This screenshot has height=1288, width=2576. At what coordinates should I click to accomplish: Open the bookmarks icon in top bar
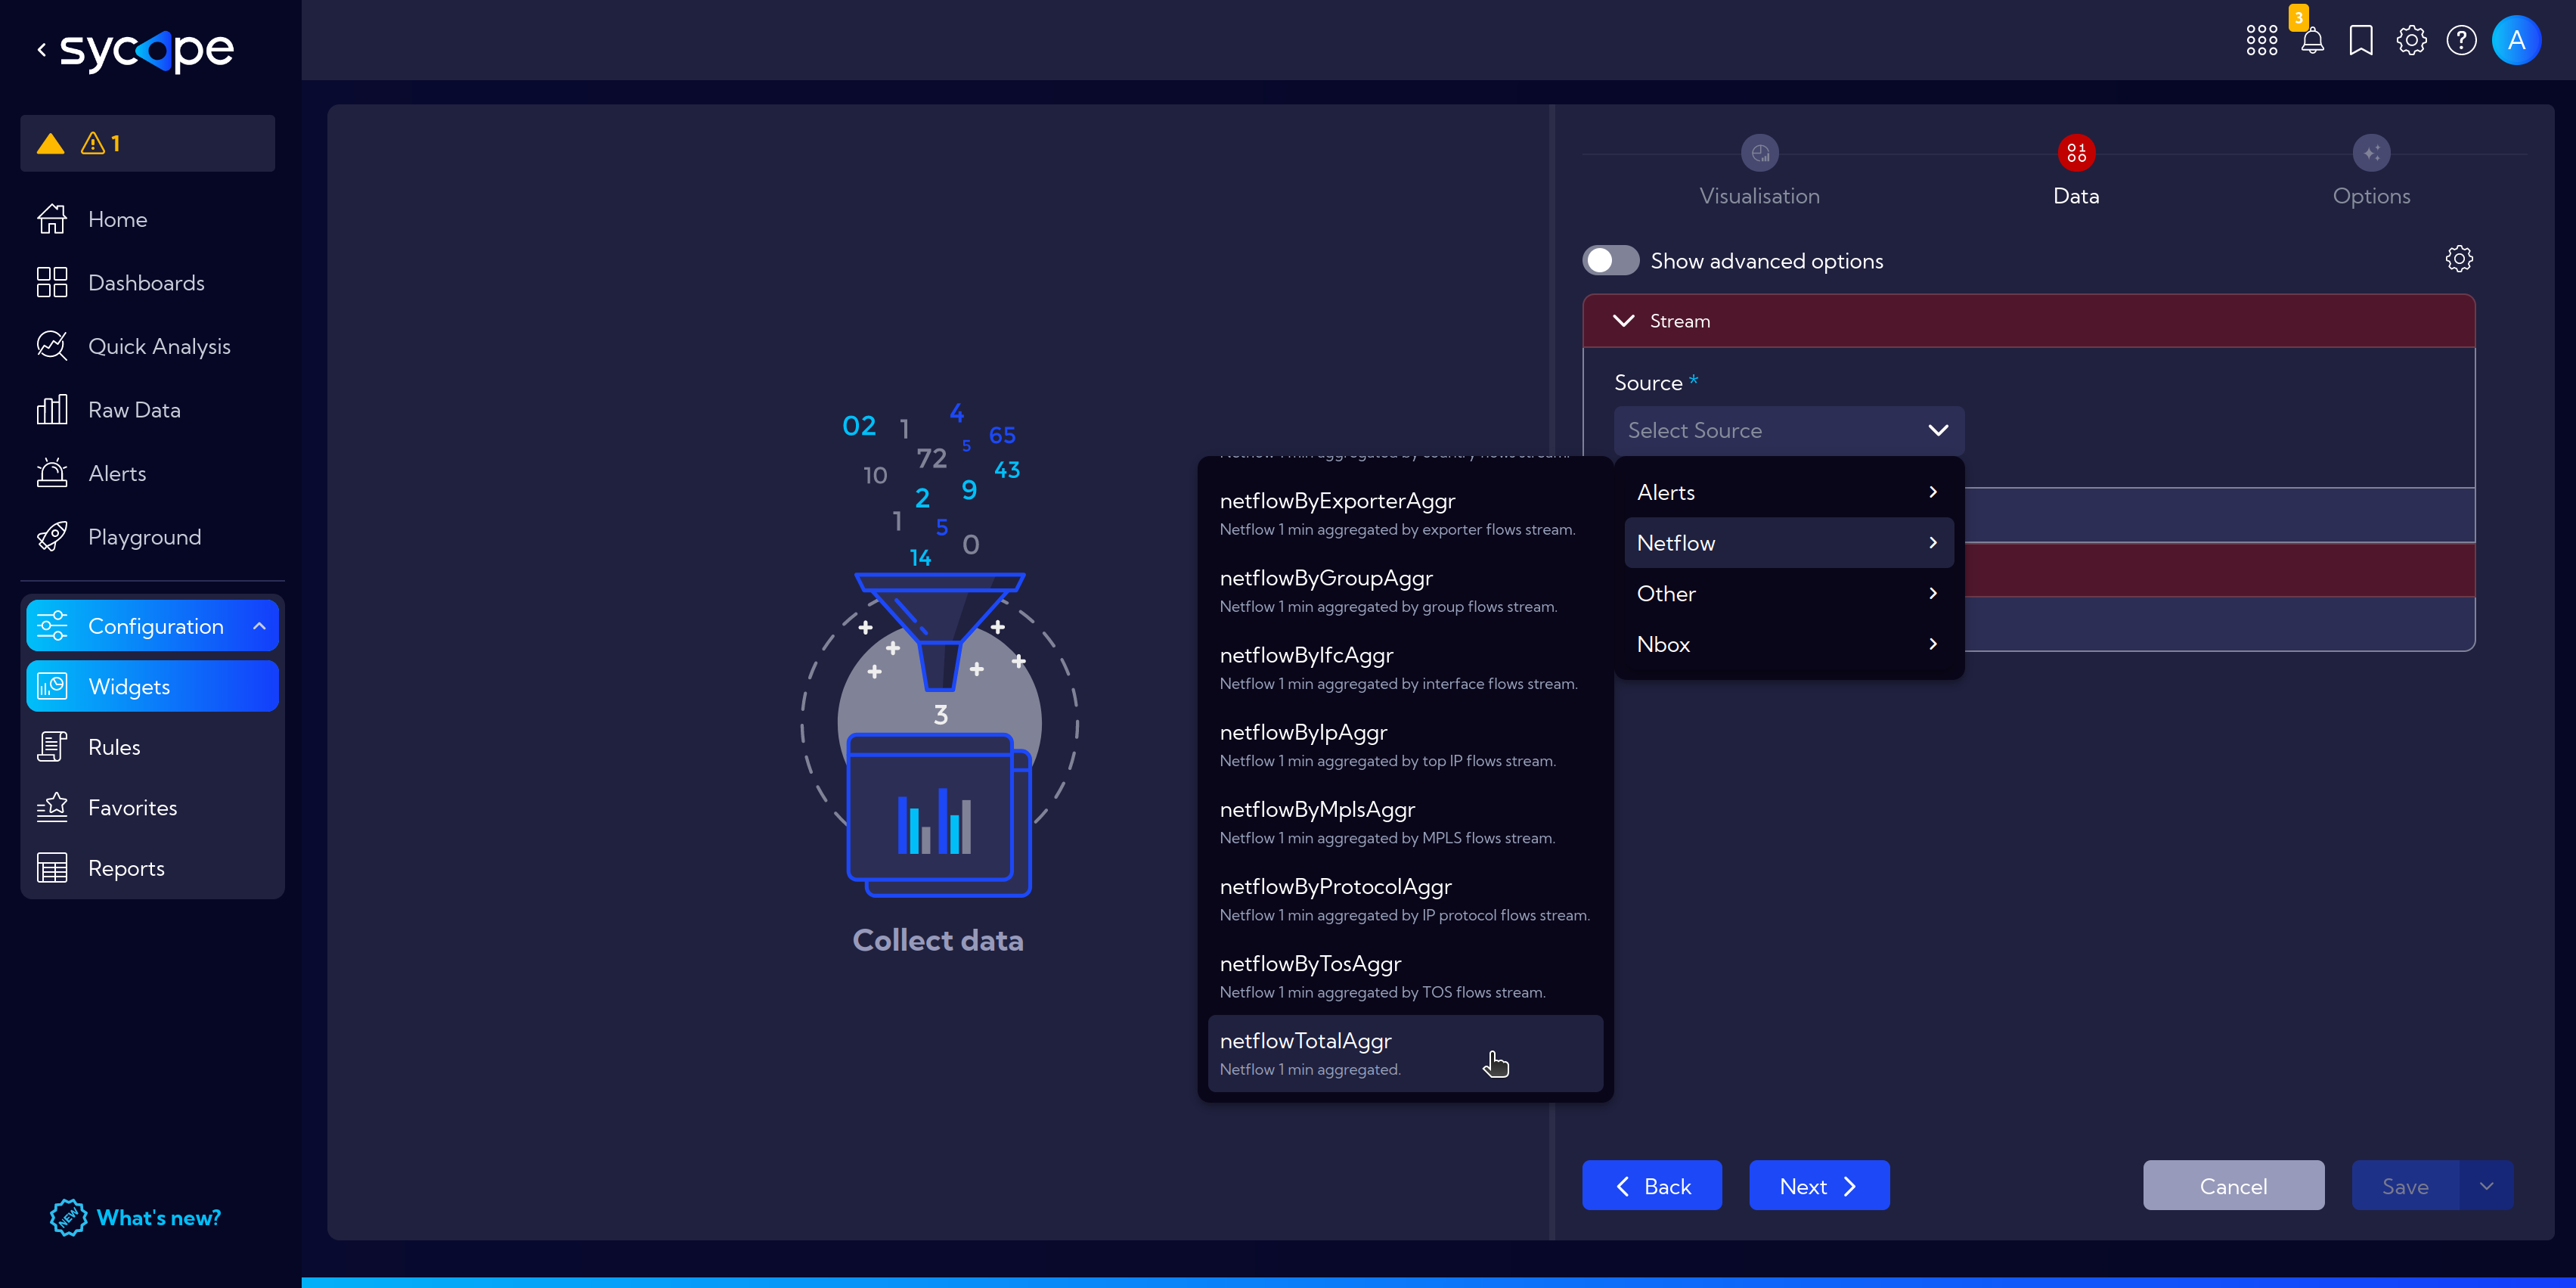coord(2361,41)
